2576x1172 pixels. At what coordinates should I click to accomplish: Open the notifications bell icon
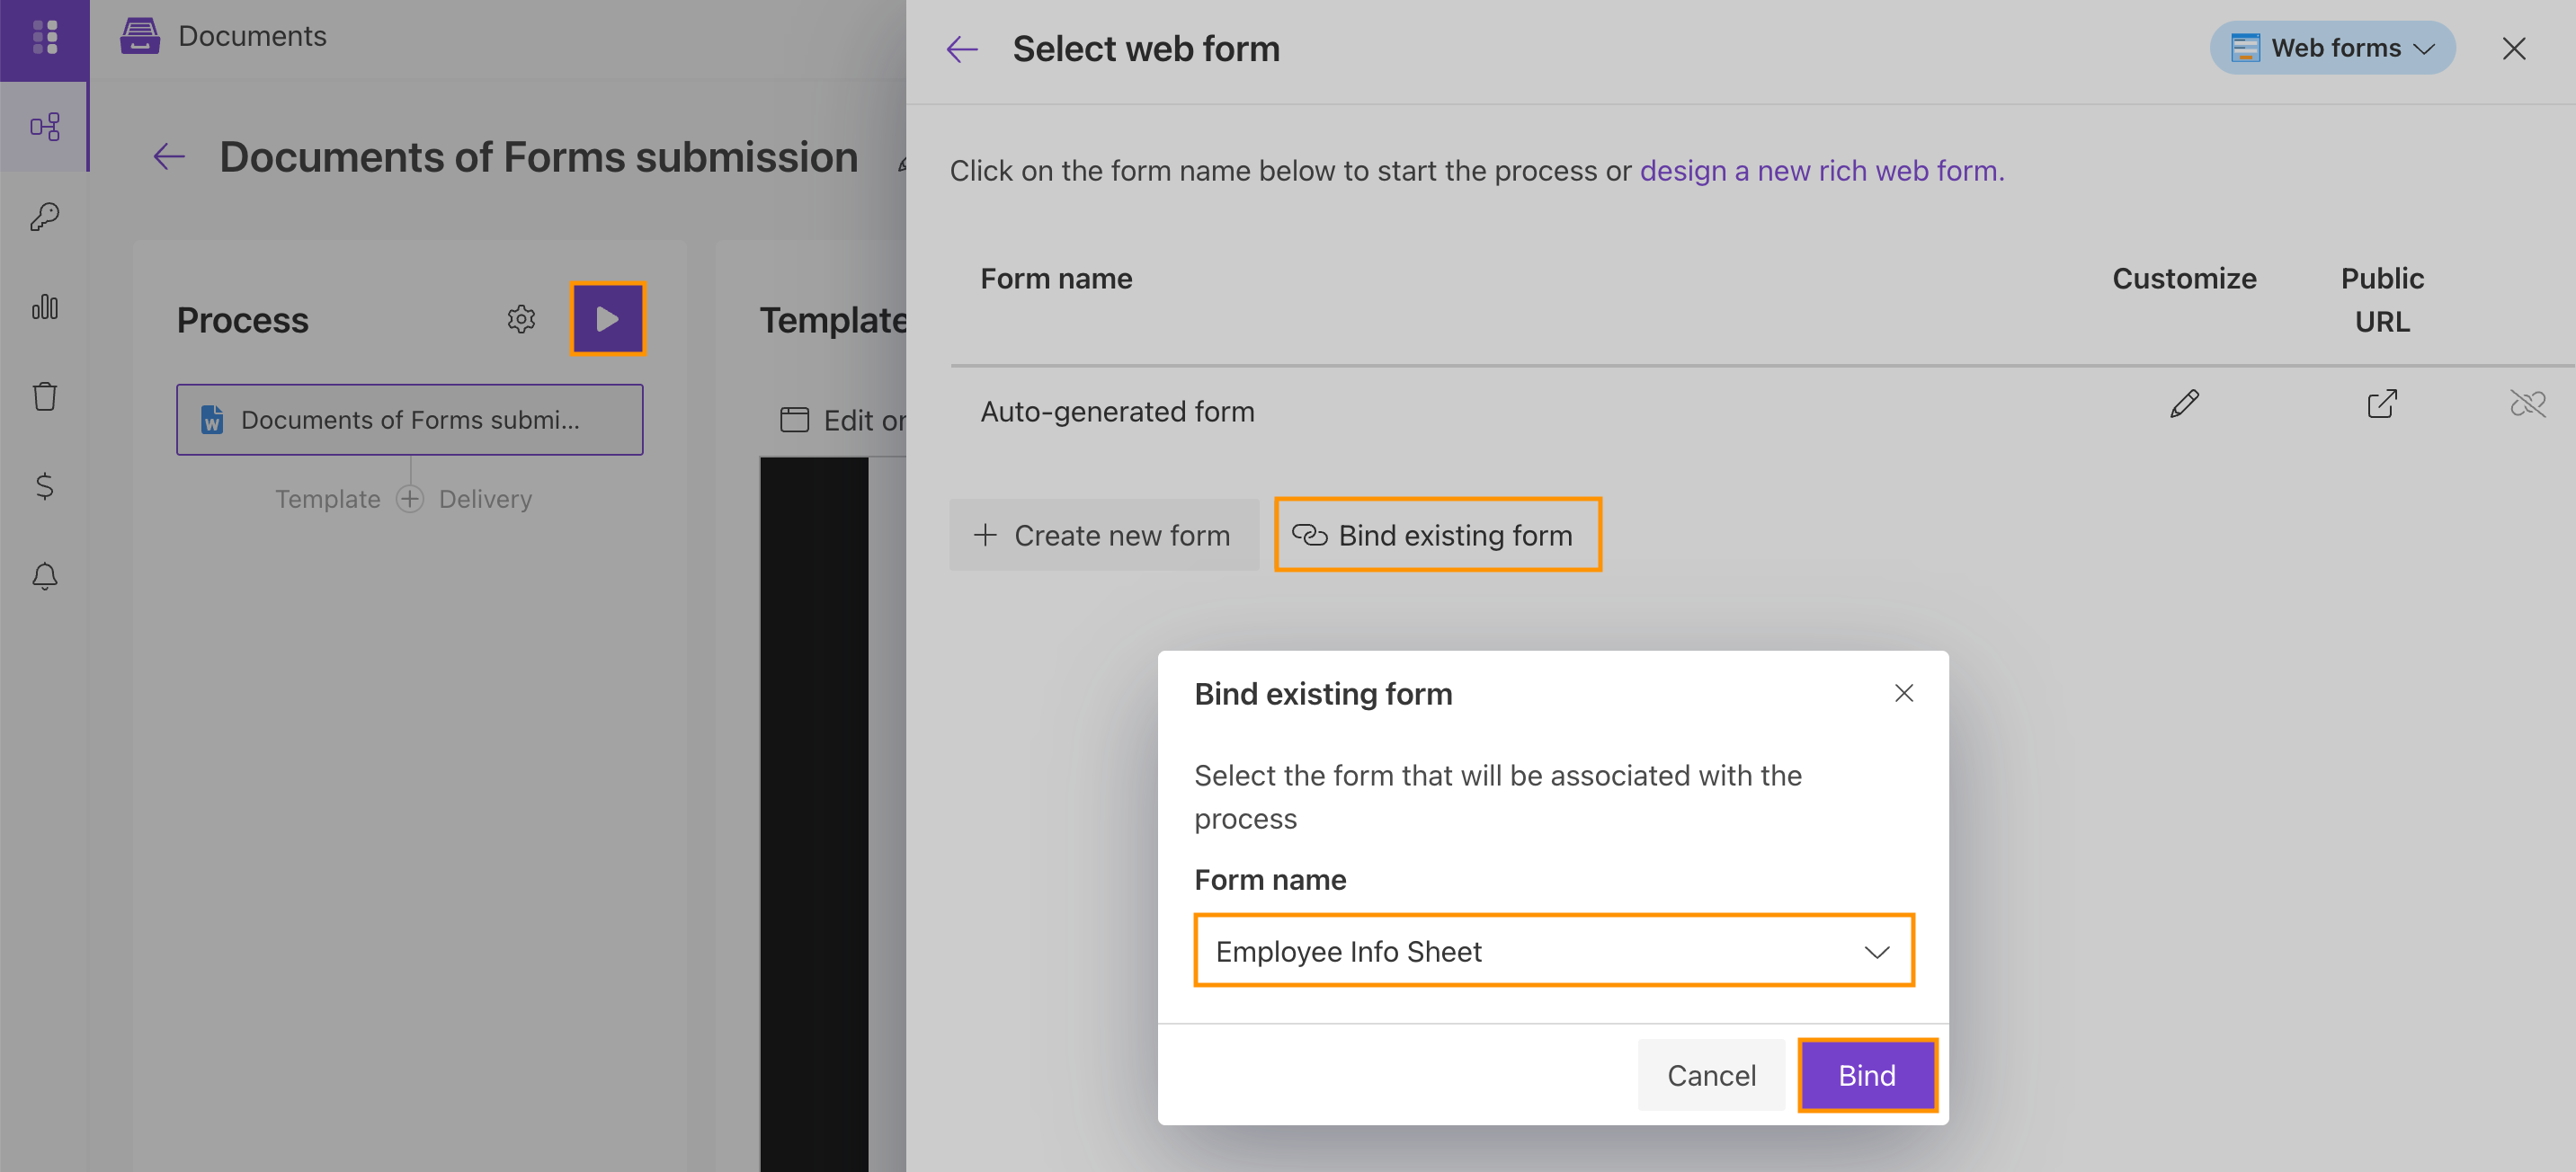pos(44,576)
